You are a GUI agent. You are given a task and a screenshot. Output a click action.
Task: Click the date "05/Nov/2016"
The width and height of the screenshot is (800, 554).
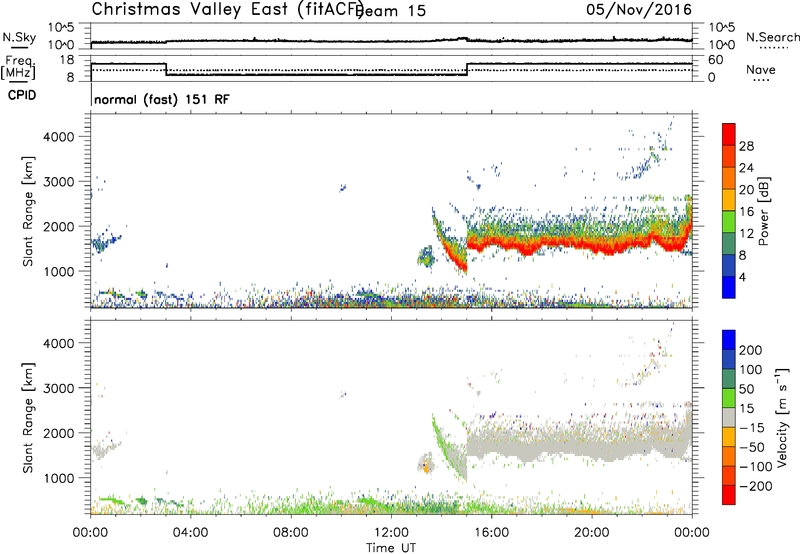pyautogui.click(x=639, y=10)
